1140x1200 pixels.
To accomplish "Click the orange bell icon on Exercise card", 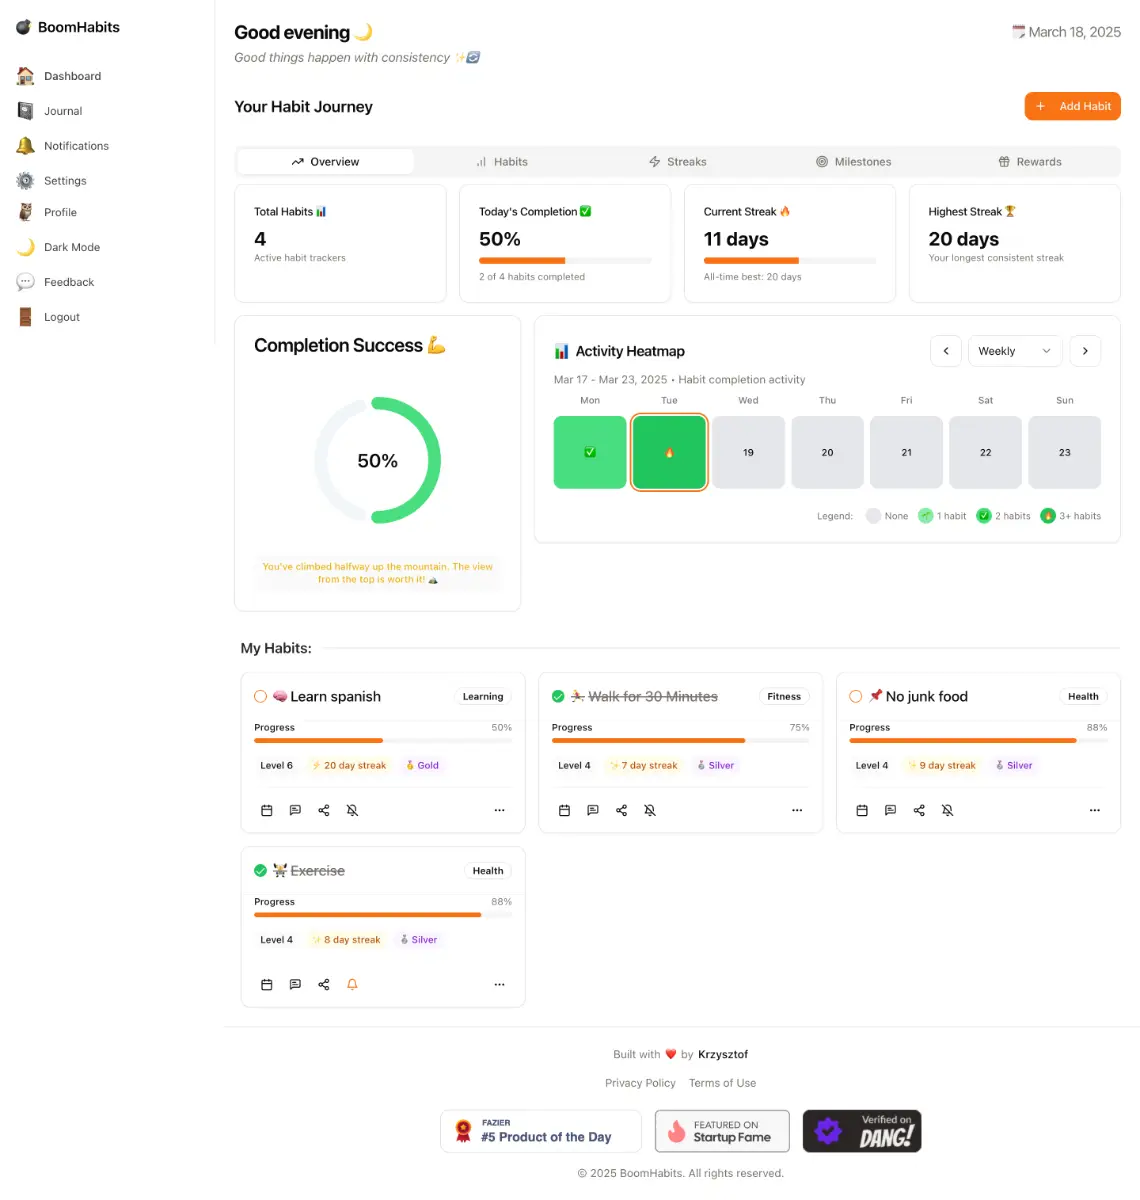I will click(x=352, y=984).
